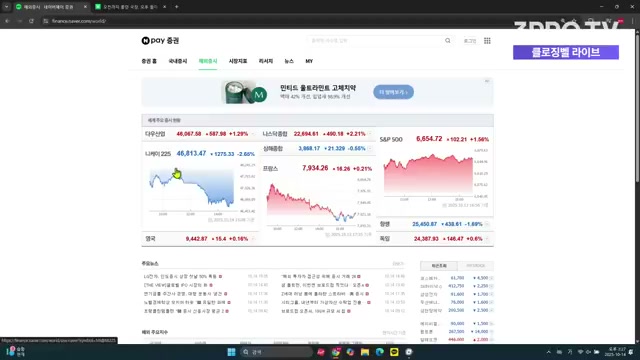Expand the 나스닥종합 index row
This screenshot has height=360, width=640.
click(370, 134)
